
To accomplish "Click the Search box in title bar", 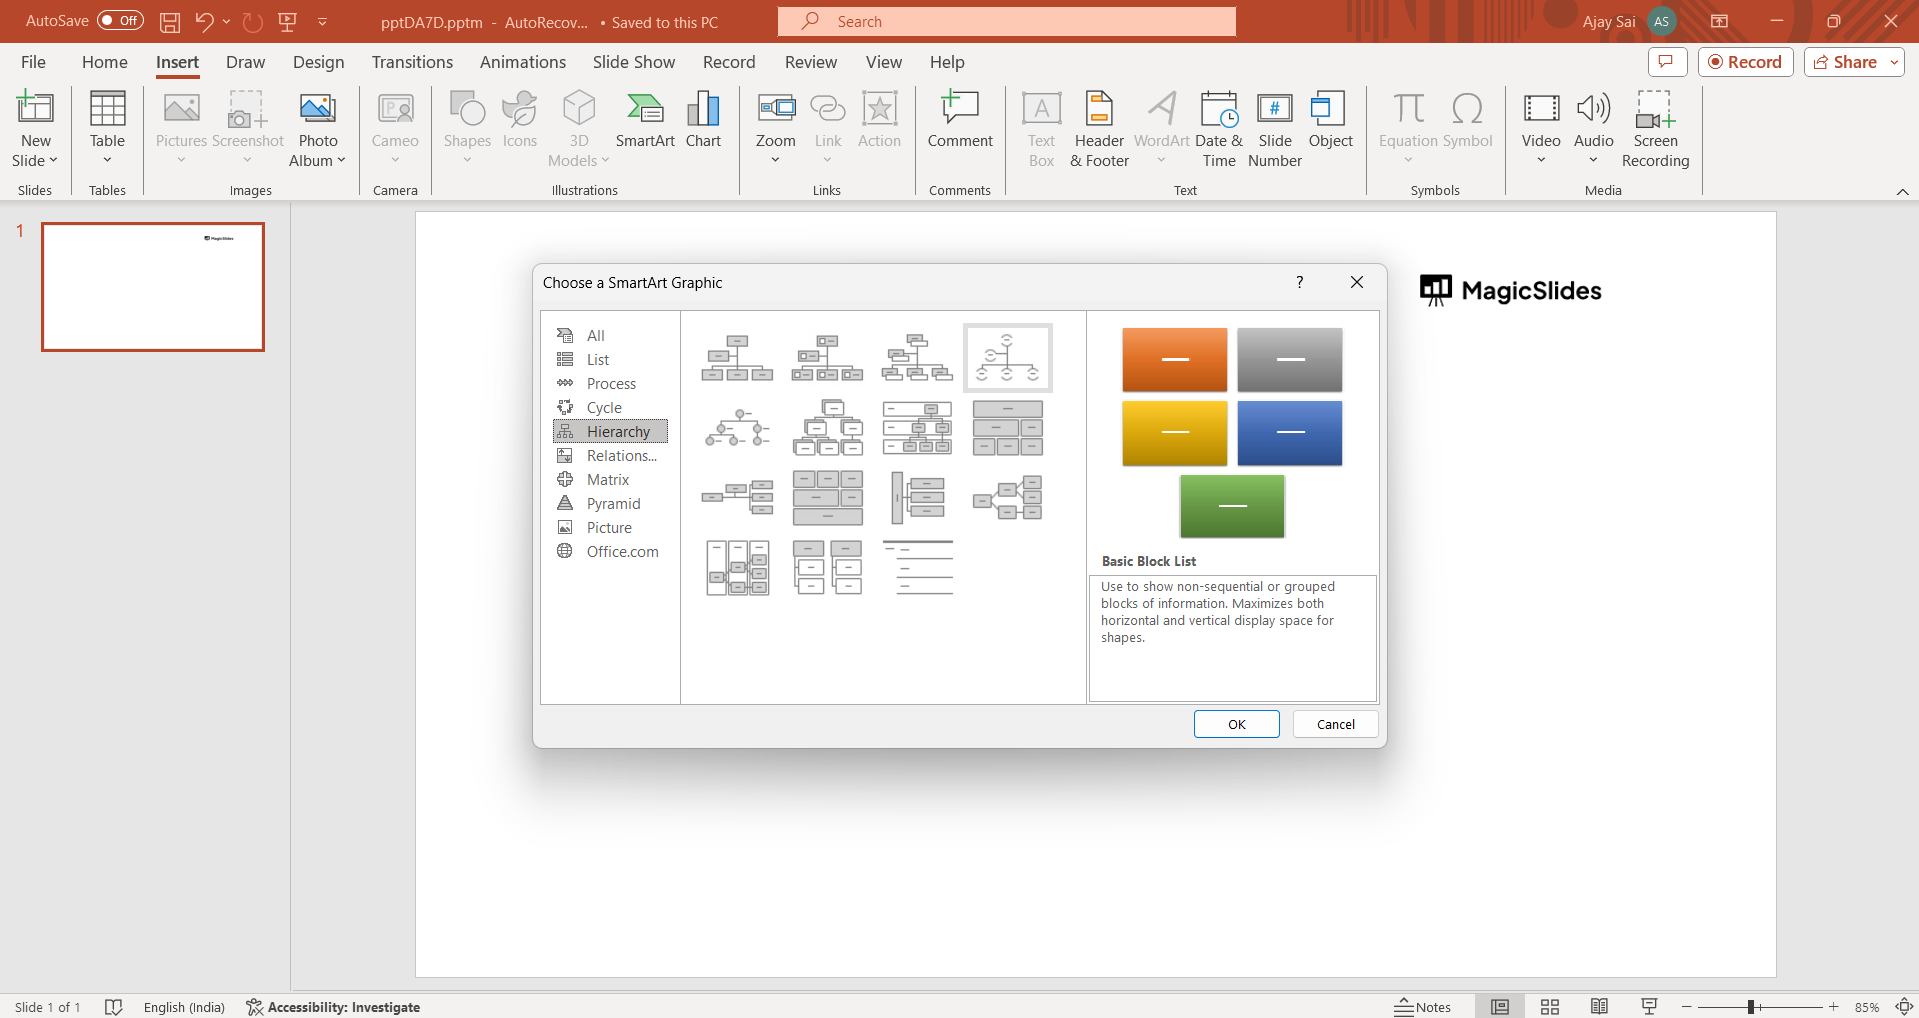I will click(x=1007, y=21).
